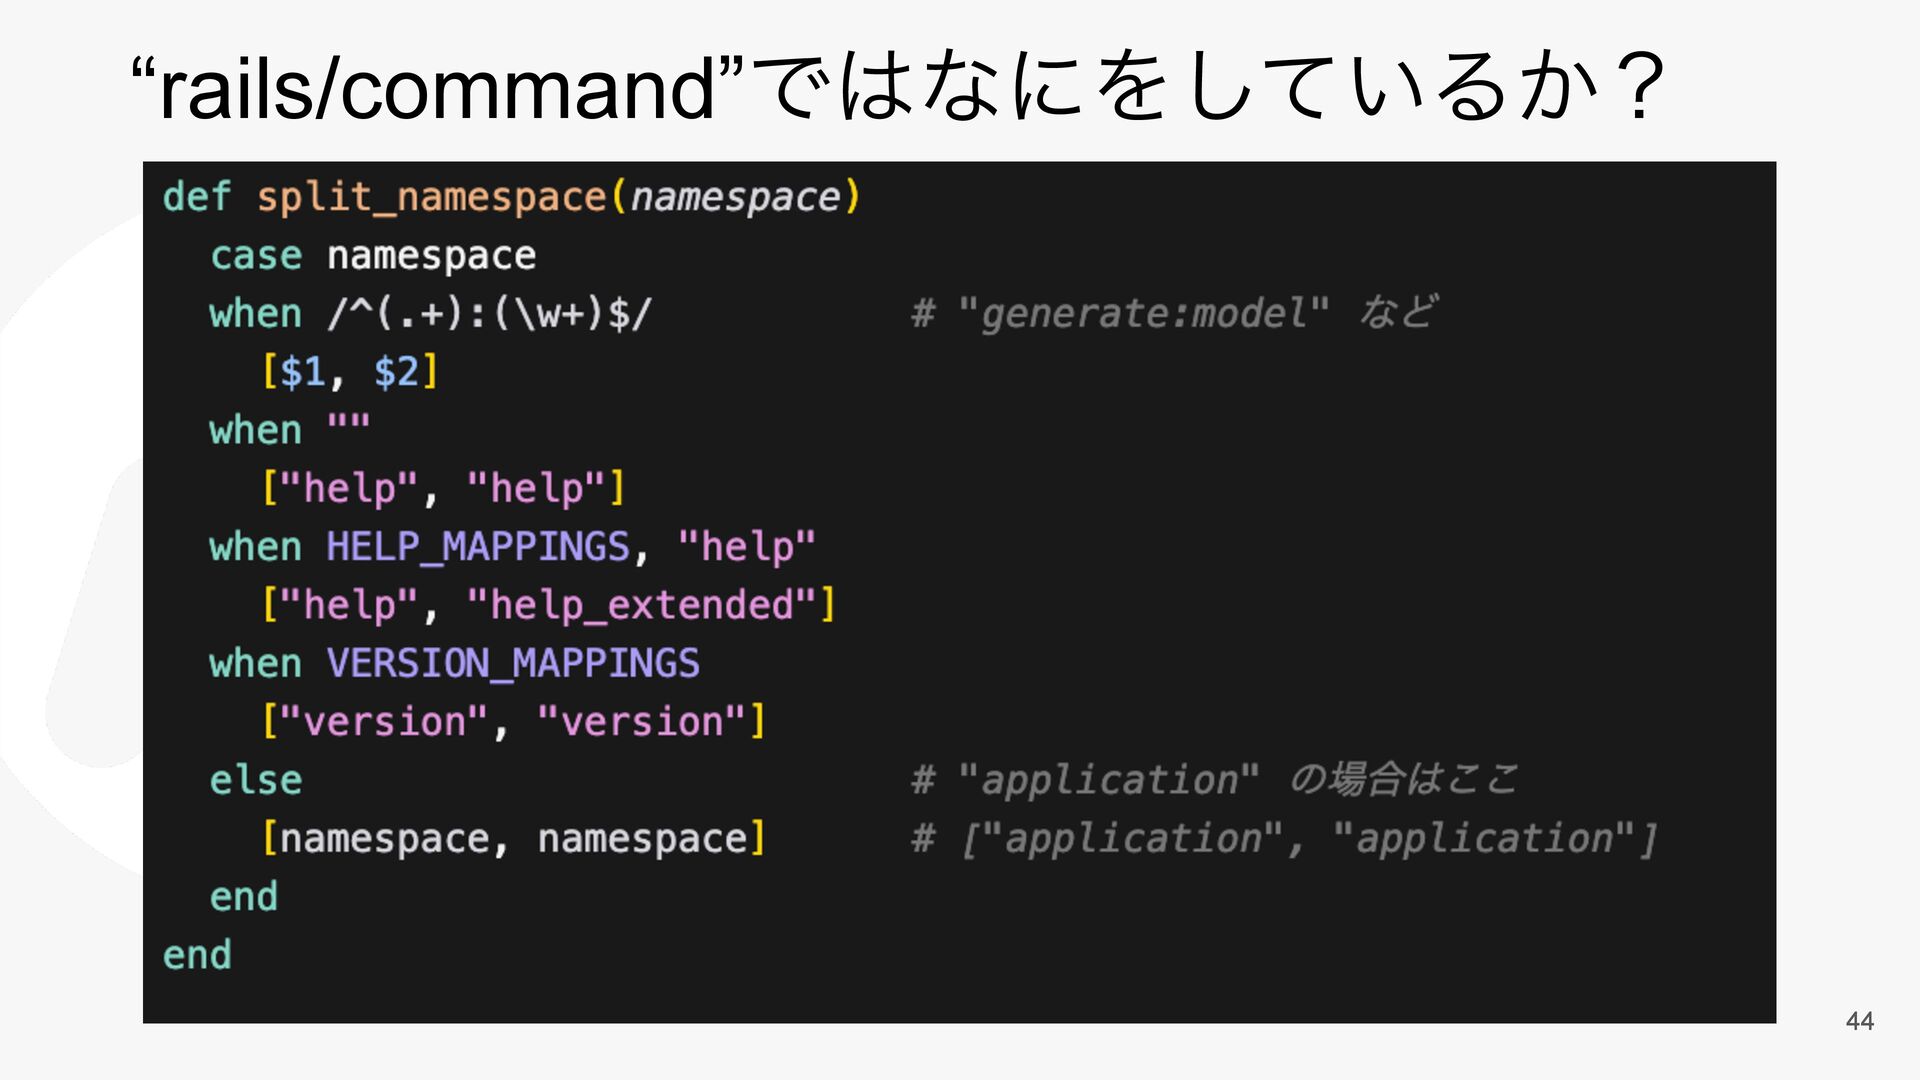This screenshot has height=1080, width=1920.
Task: Click the line 'when ""'
Action: (x=289, y=430)
